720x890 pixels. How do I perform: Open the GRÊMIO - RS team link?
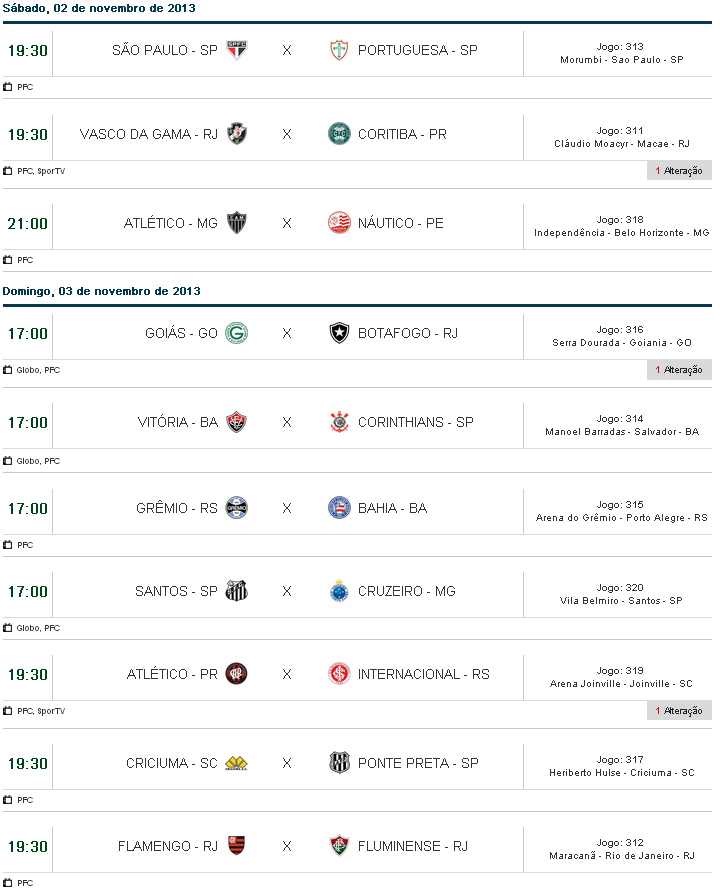[176, 508]
